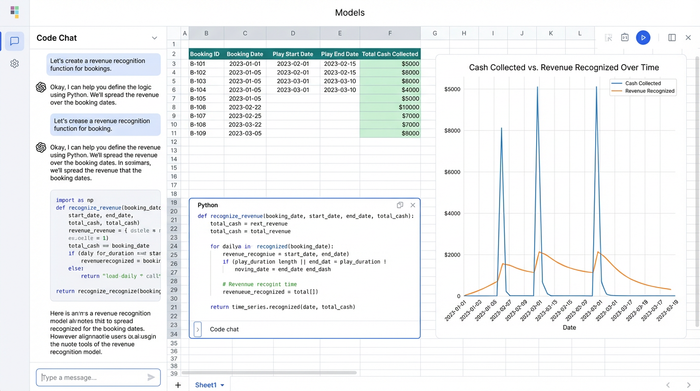
Task: Open settings gear in left sidebar
Action: (x=14, y=64)
